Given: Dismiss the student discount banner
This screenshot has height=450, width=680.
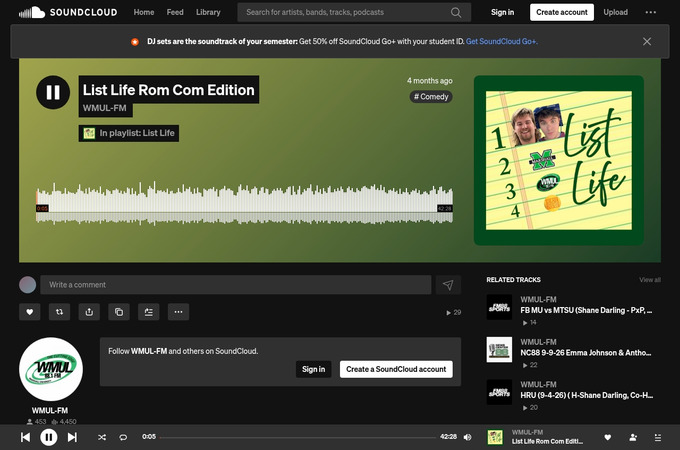Looking at the screenshot, I should click(x=647, y=42).
